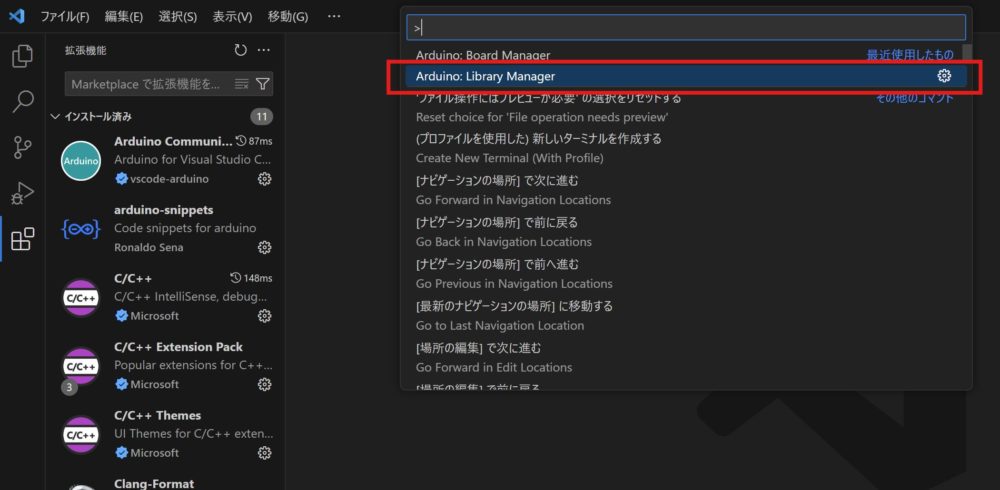Open the Explorer view in activity bar
Viewport: 1000px width, 490px height.
pyautogui.click(x=22, y=56)
